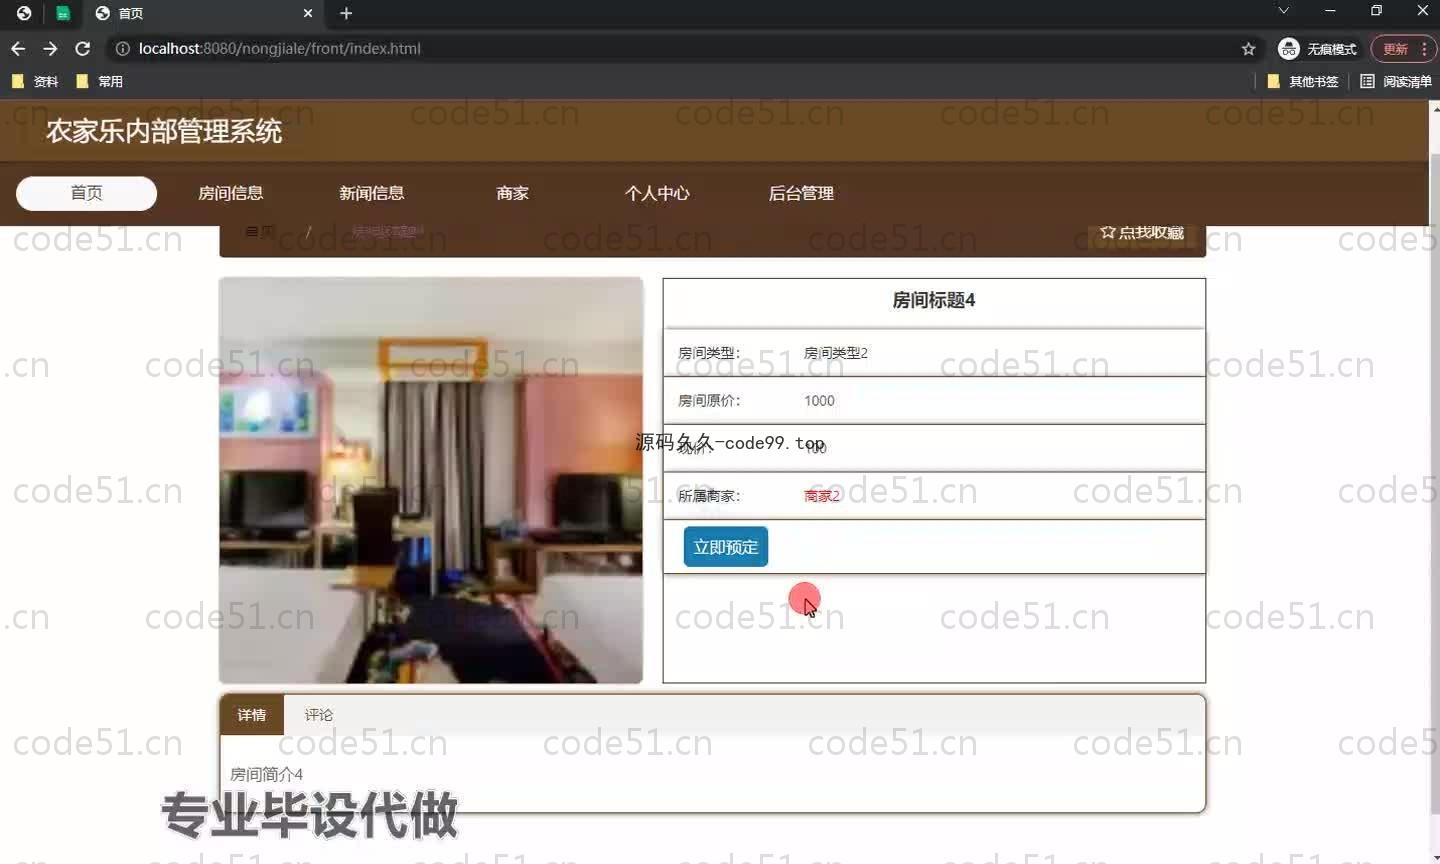
Task: Open a new browser tab
Action: (346, 13)
